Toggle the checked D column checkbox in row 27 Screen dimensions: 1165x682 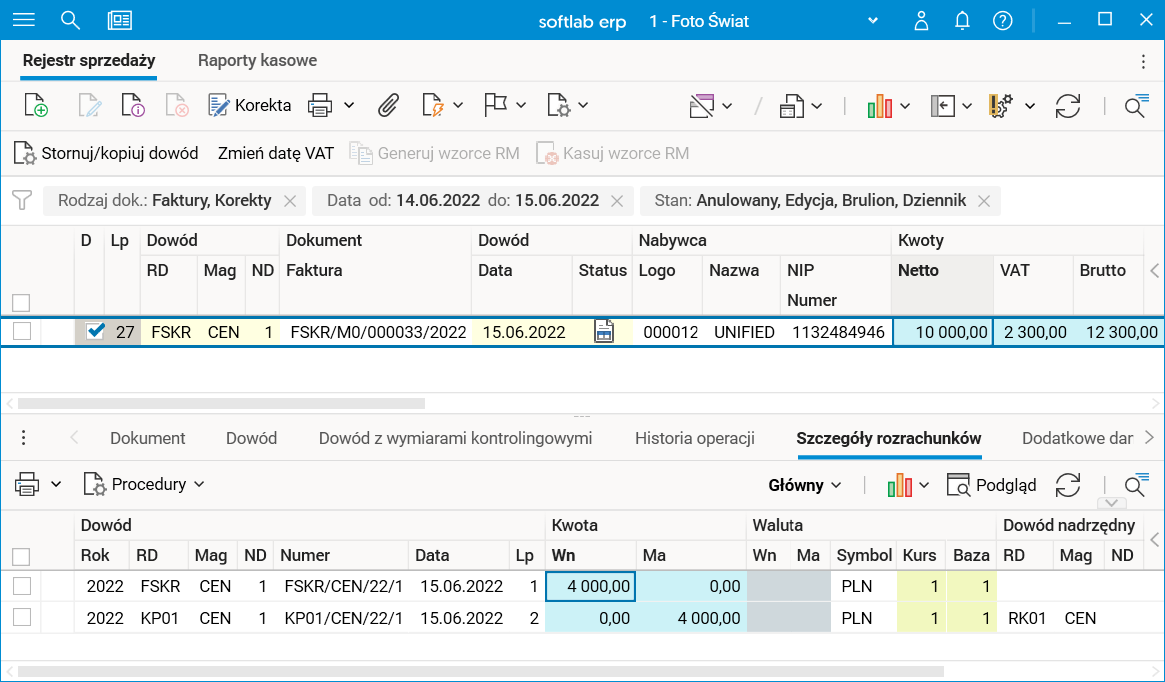point(95,332)
